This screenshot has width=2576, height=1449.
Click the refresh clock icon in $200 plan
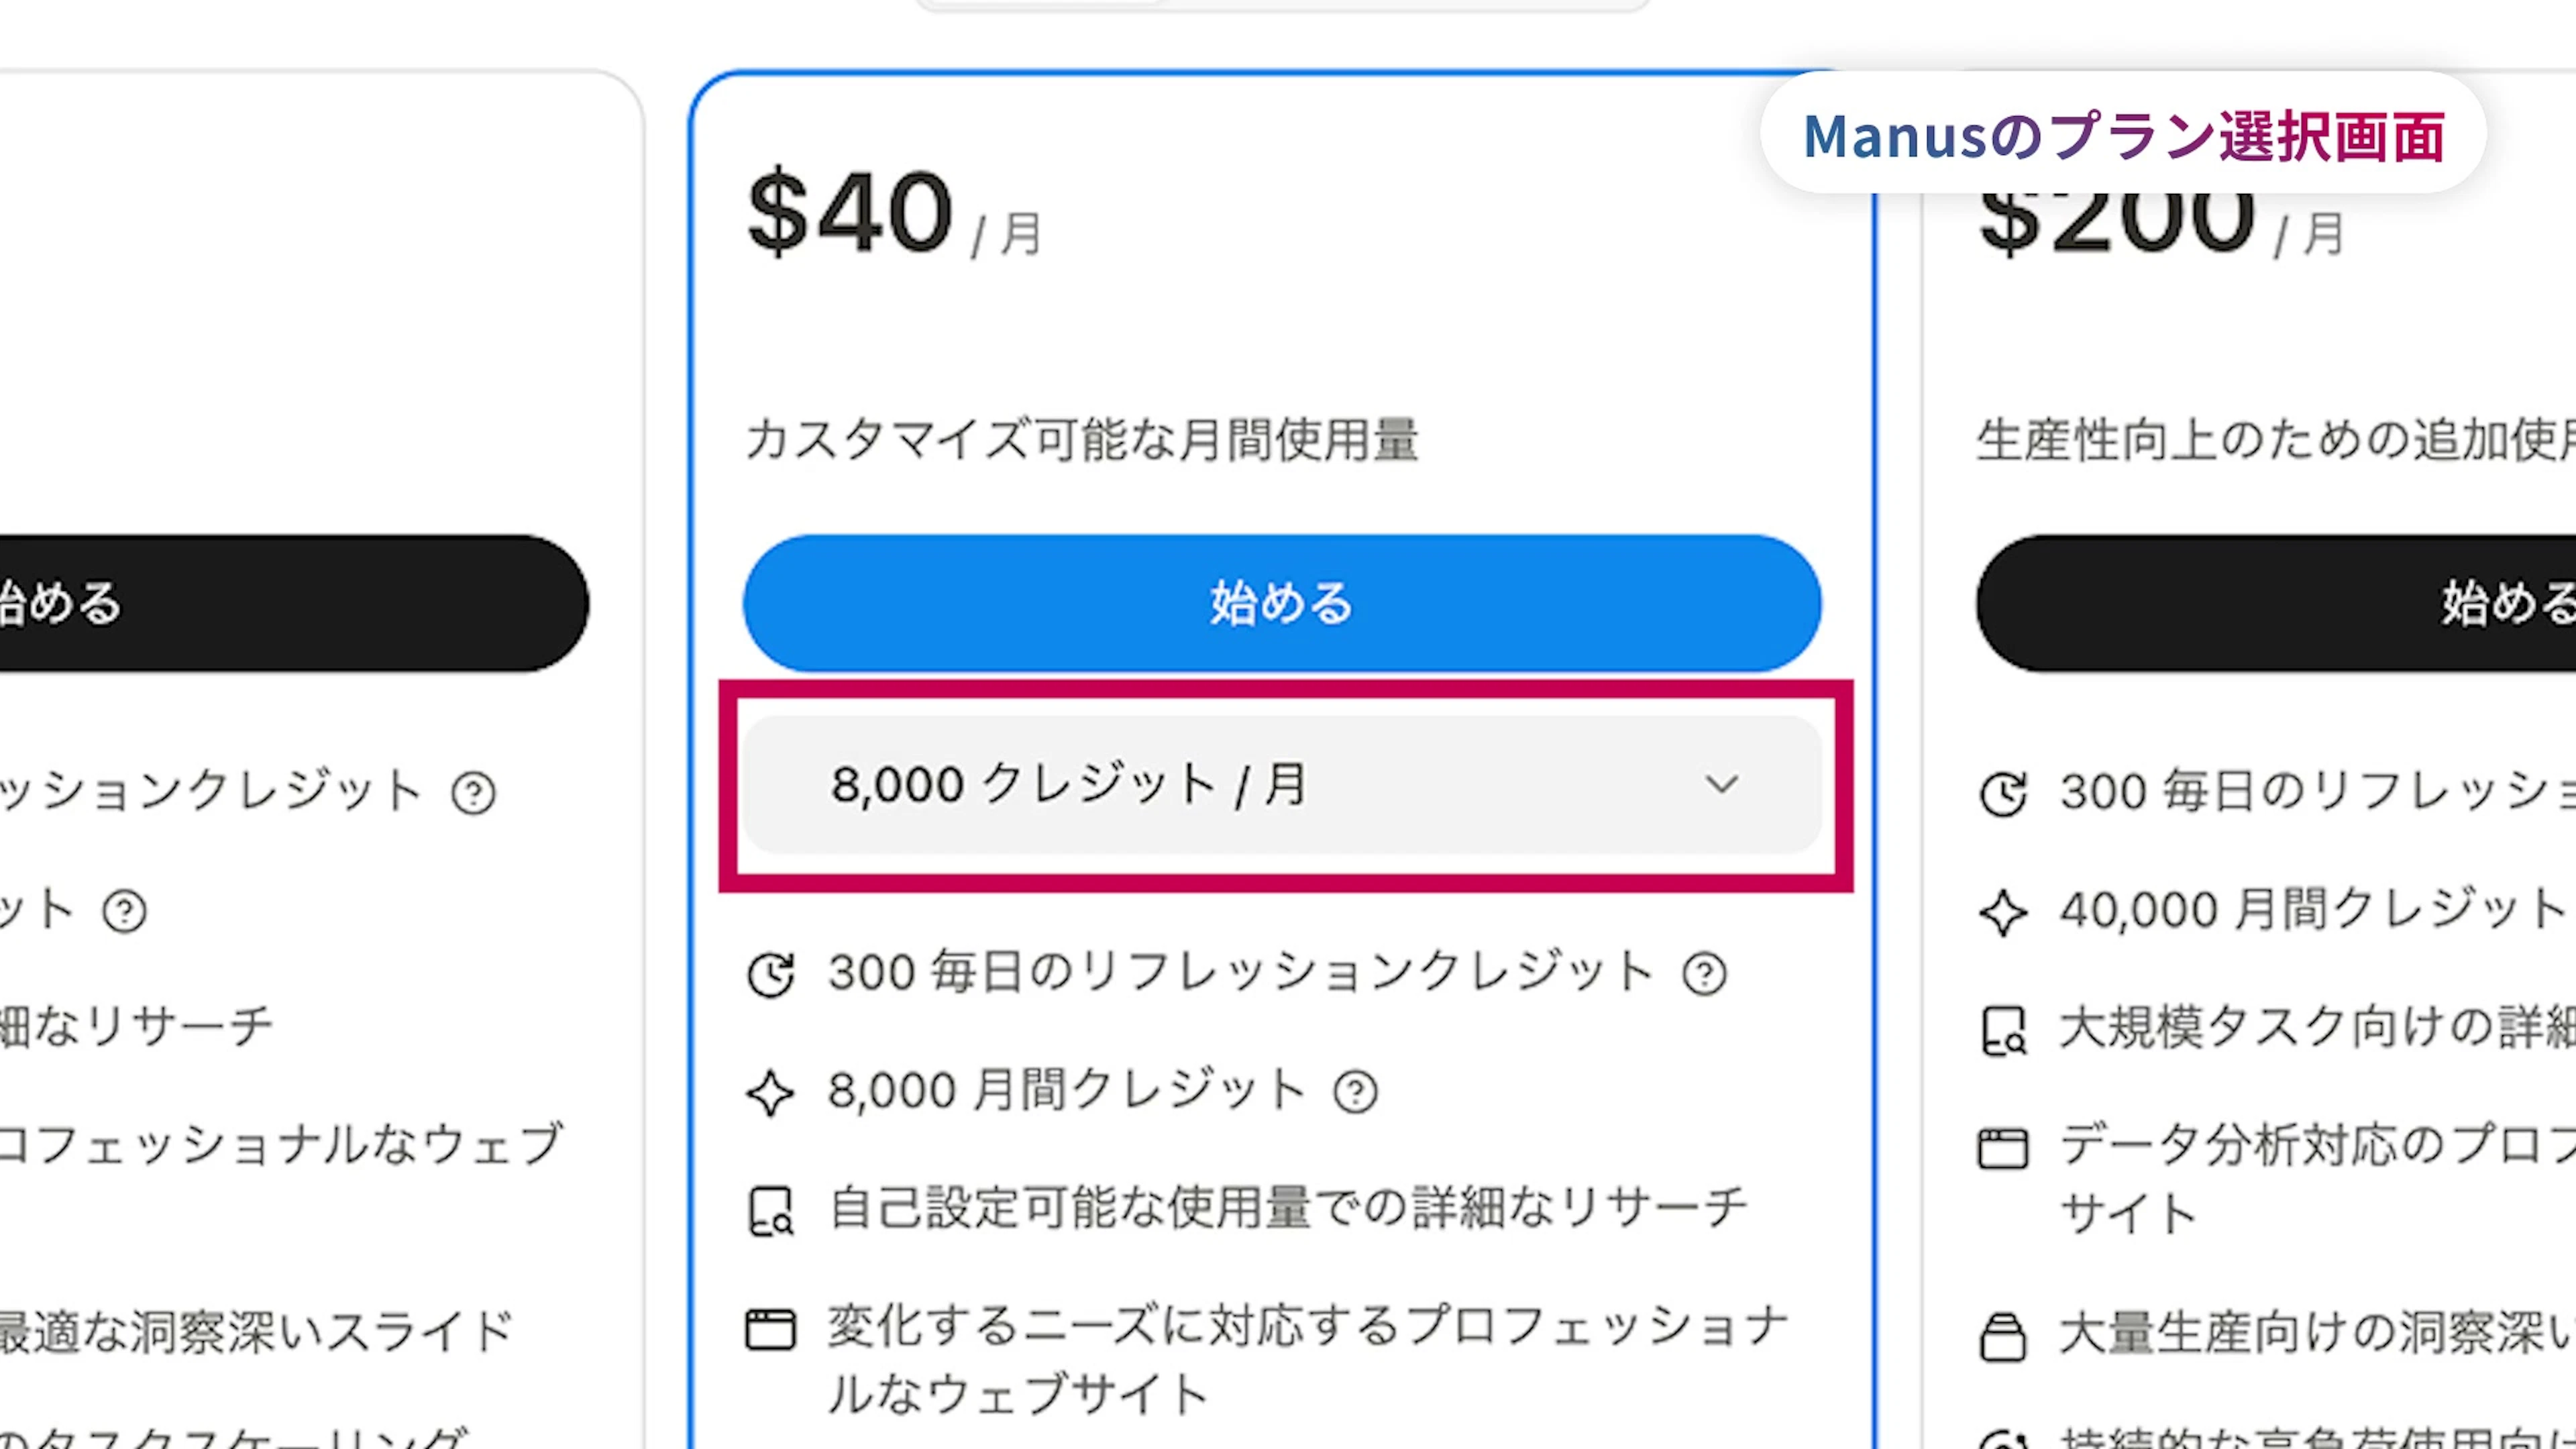coord(2003,795)
